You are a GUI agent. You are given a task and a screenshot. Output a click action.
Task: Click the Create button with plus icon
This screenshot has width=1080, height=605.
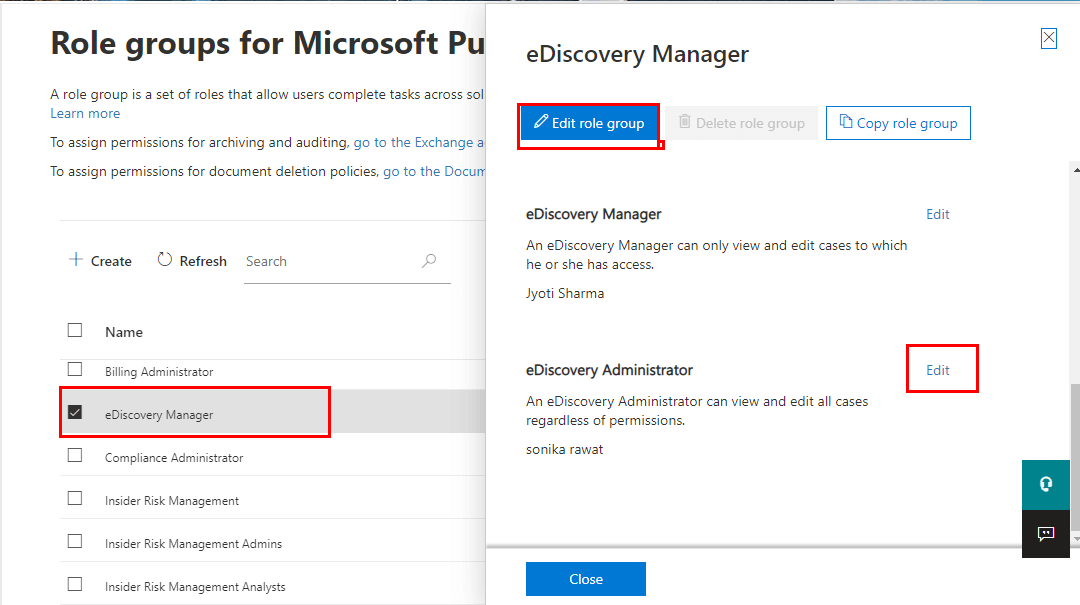pyautogui.click(x=101, y=261)
